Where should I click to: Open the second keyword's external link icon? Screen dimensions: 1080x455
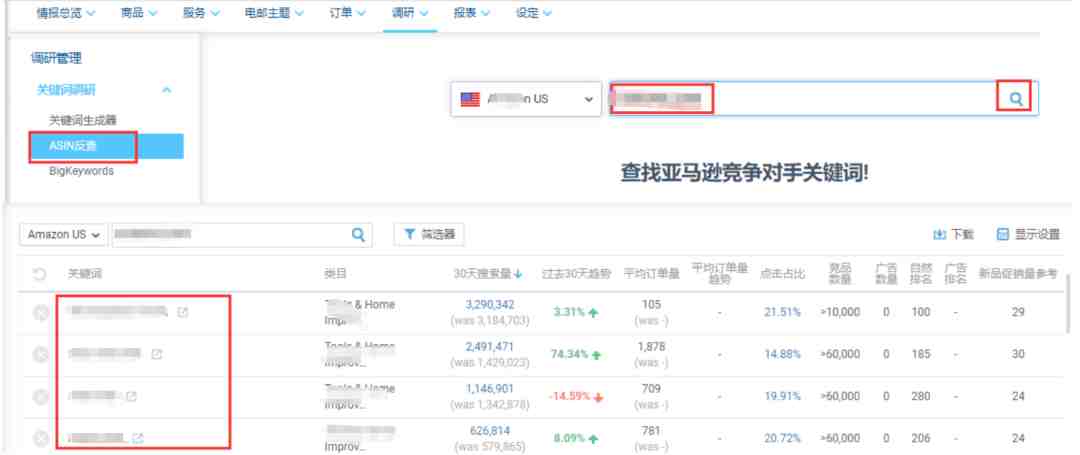point(156,354)
